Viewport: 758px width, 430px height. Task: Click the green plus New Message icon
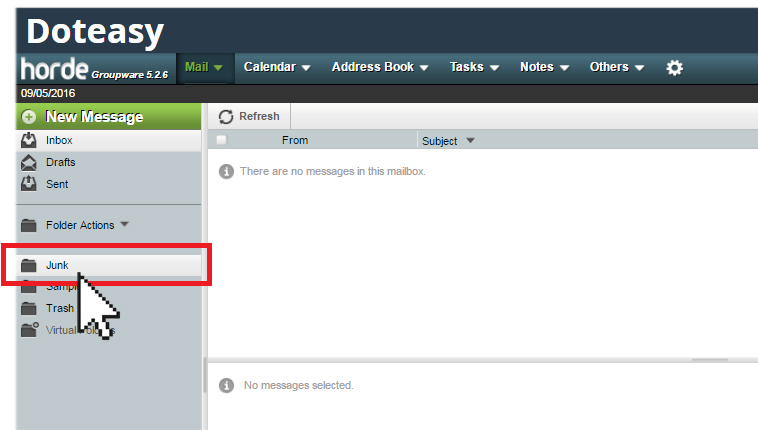29,117
